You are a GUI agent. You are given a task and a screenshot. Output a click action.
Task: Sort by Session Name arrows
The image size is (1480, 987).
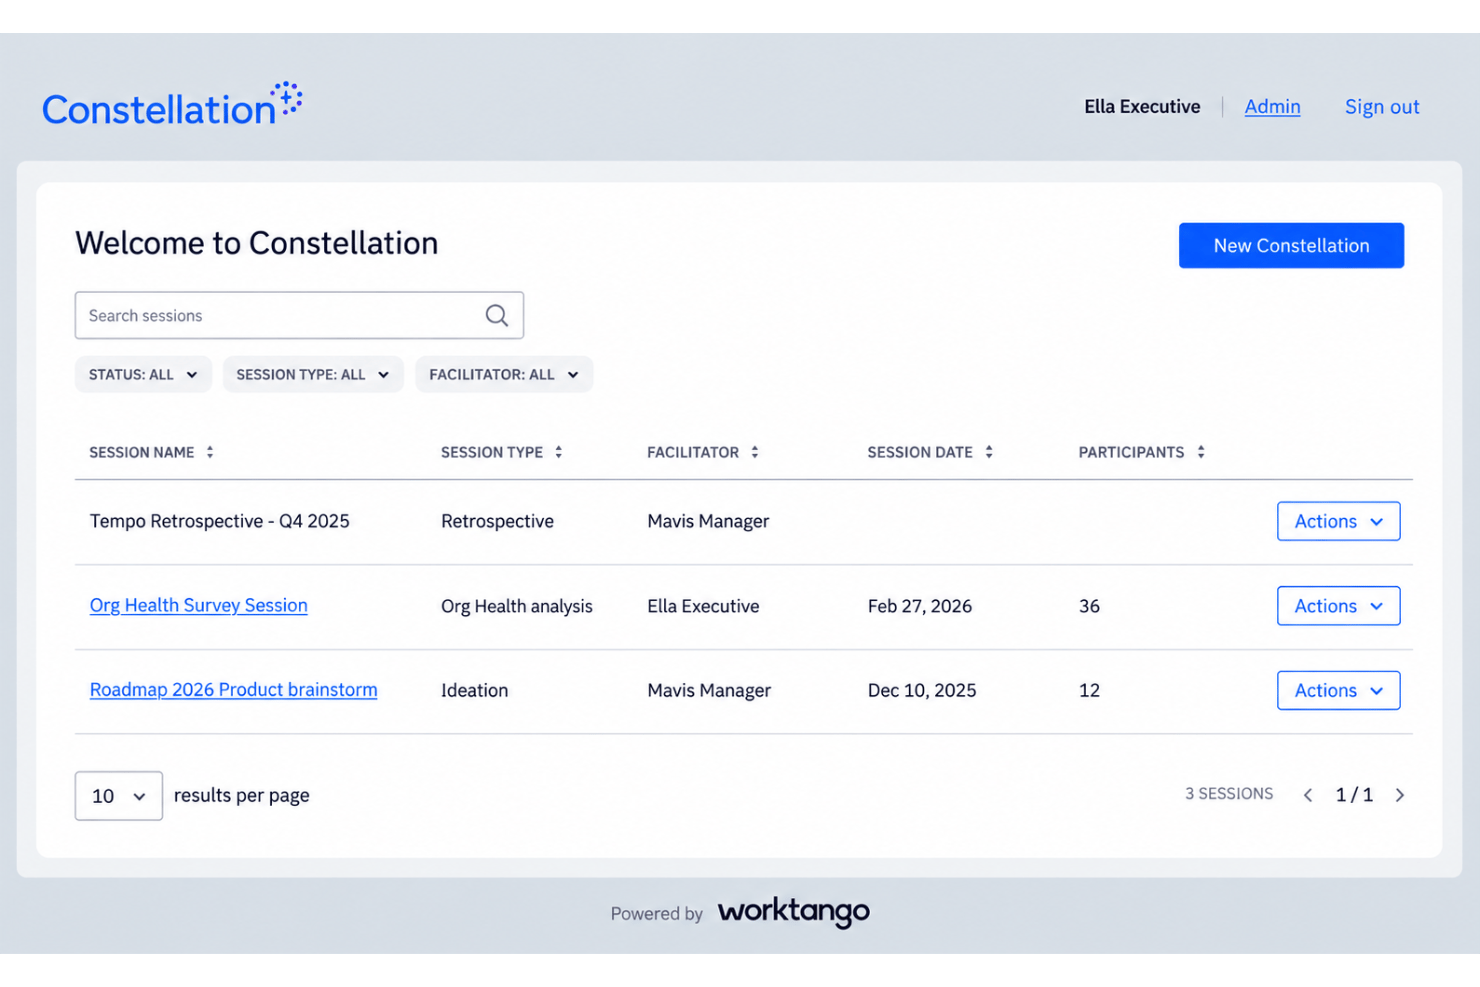[x=210, y=452]
